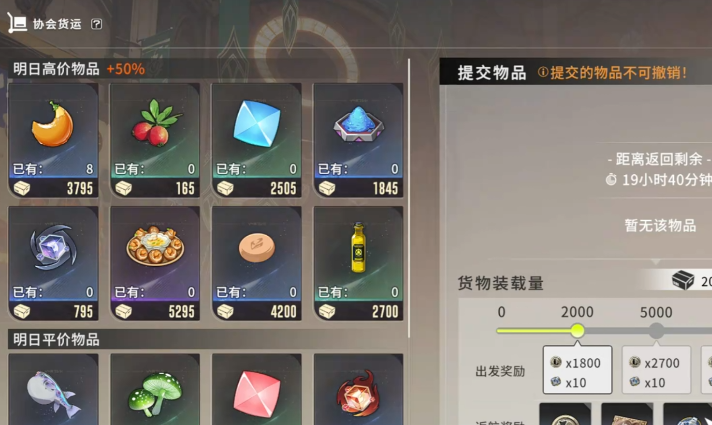This screenshot has width=712, height=425.
Task: Select the flaming cube item
Action: point(359,390)
